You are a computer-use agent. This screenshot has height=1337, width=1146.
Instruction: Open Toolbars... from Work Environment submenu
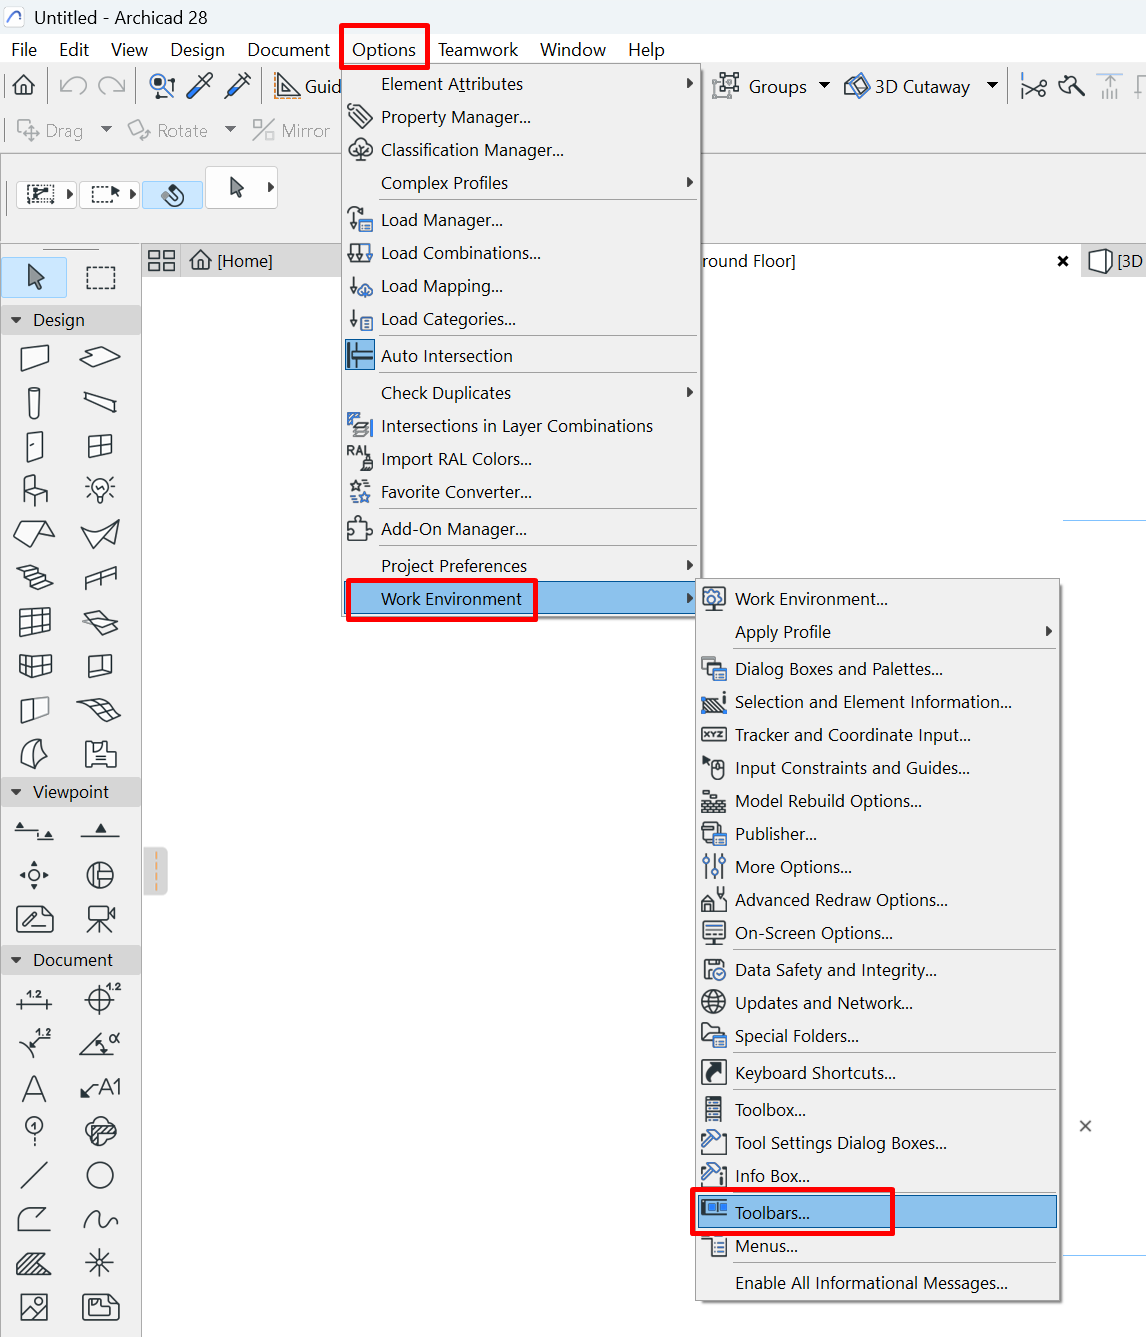click(772, 1213)
